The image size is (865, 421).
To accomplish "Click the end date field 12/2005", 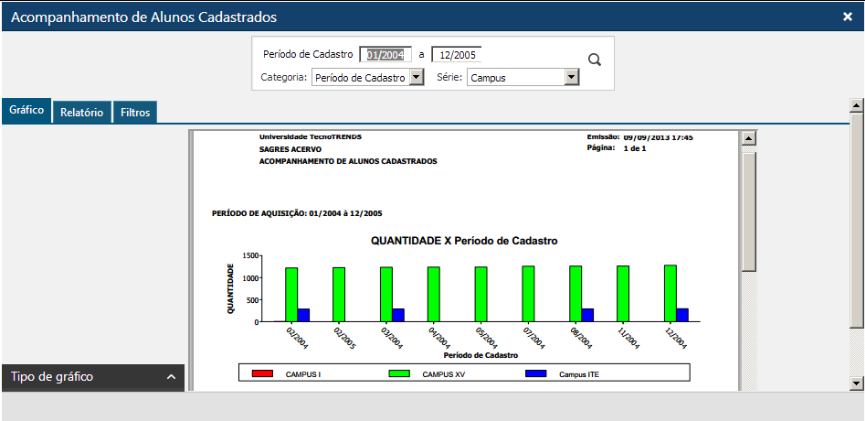I will click(457, 55).
